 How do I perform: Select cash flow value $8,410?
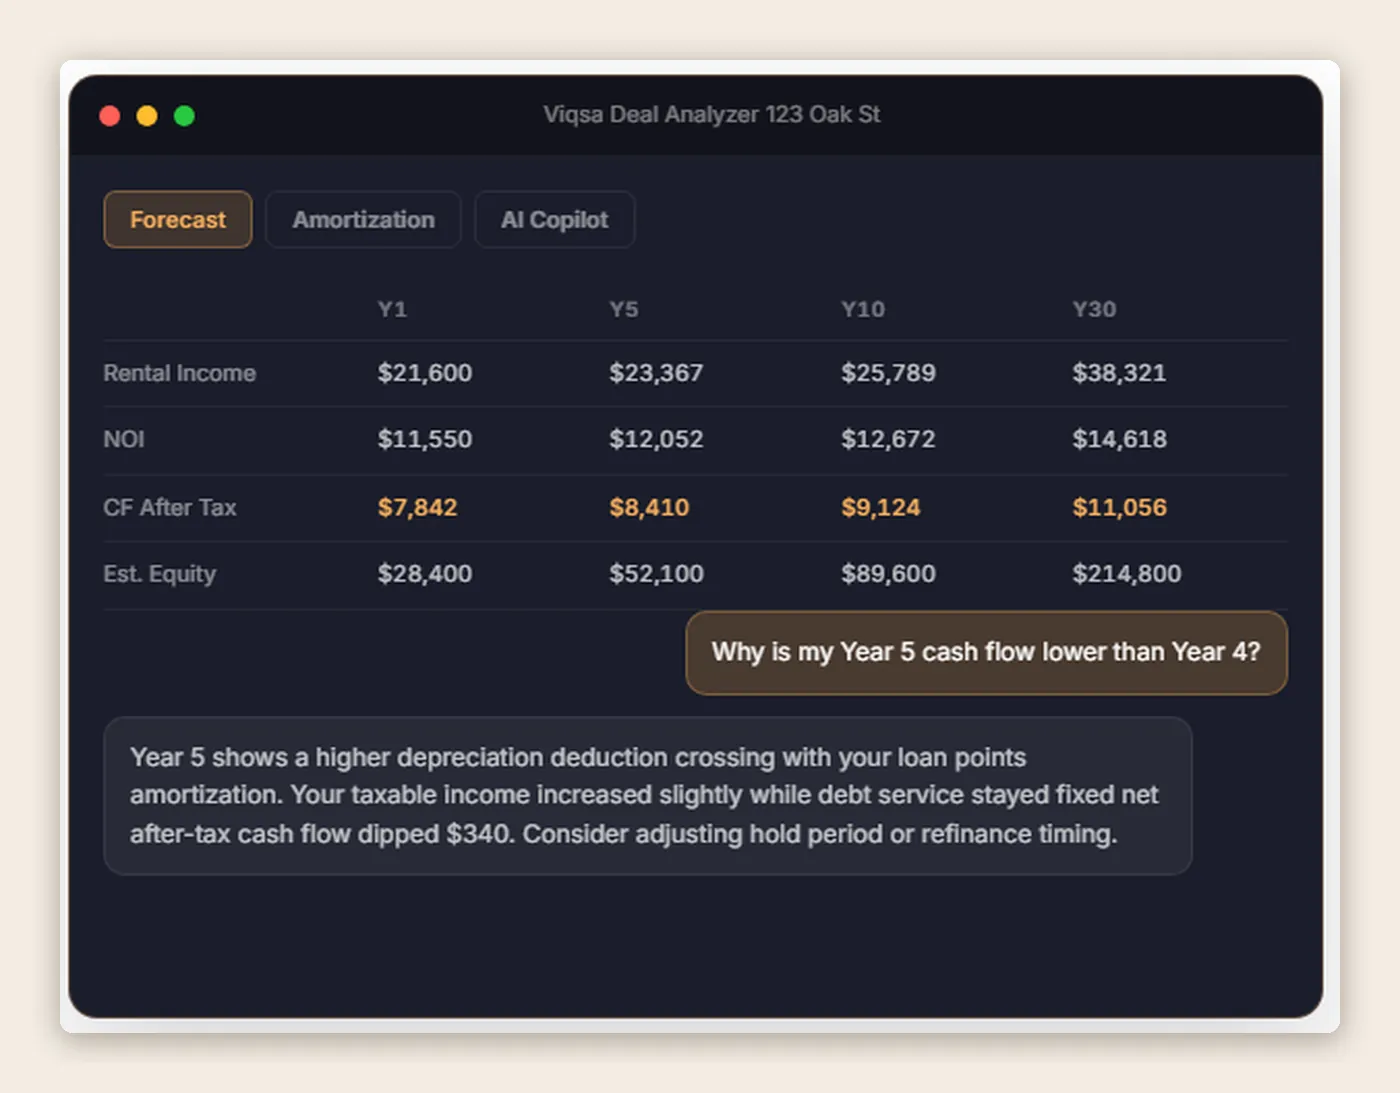(x=649, y=507)
